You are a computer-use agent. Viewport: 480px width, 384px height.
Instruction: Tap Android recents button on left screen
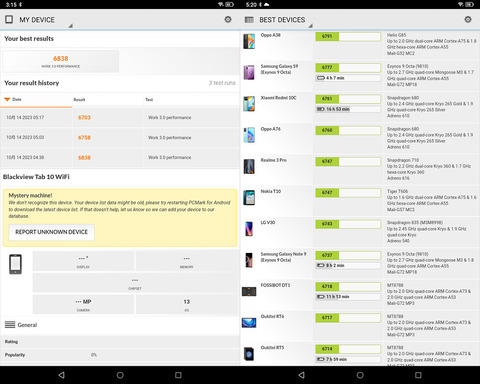click(178, 375)
